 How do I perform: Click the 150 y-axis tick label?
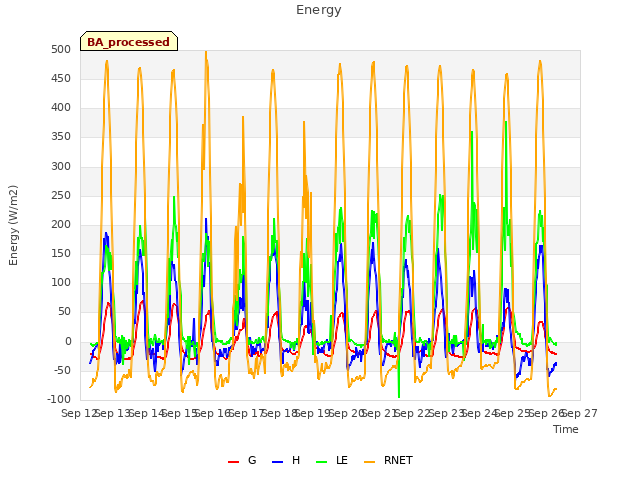(61, 254)
